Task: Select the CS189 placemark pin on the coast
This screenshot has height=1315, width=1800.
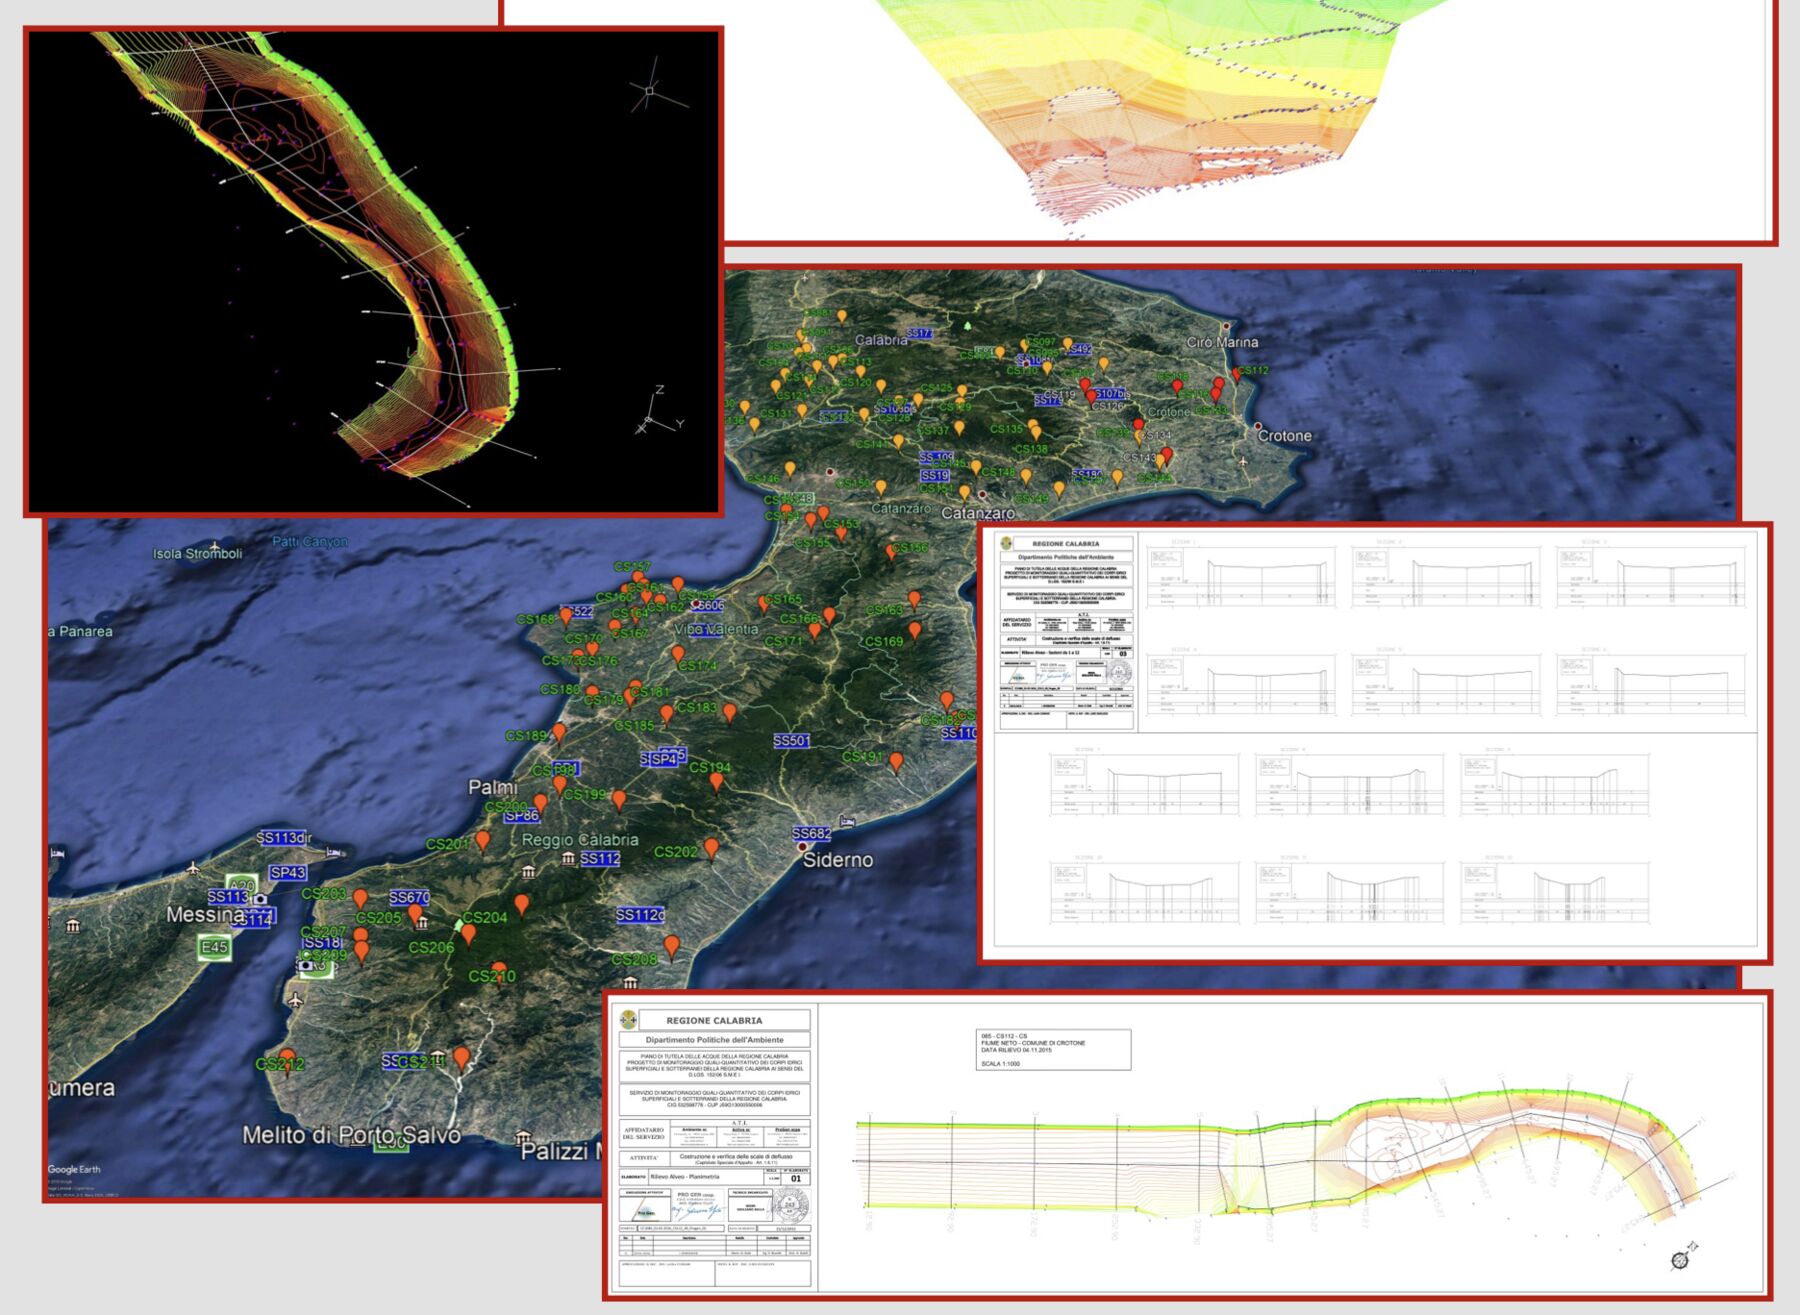Action: (559, 733)
